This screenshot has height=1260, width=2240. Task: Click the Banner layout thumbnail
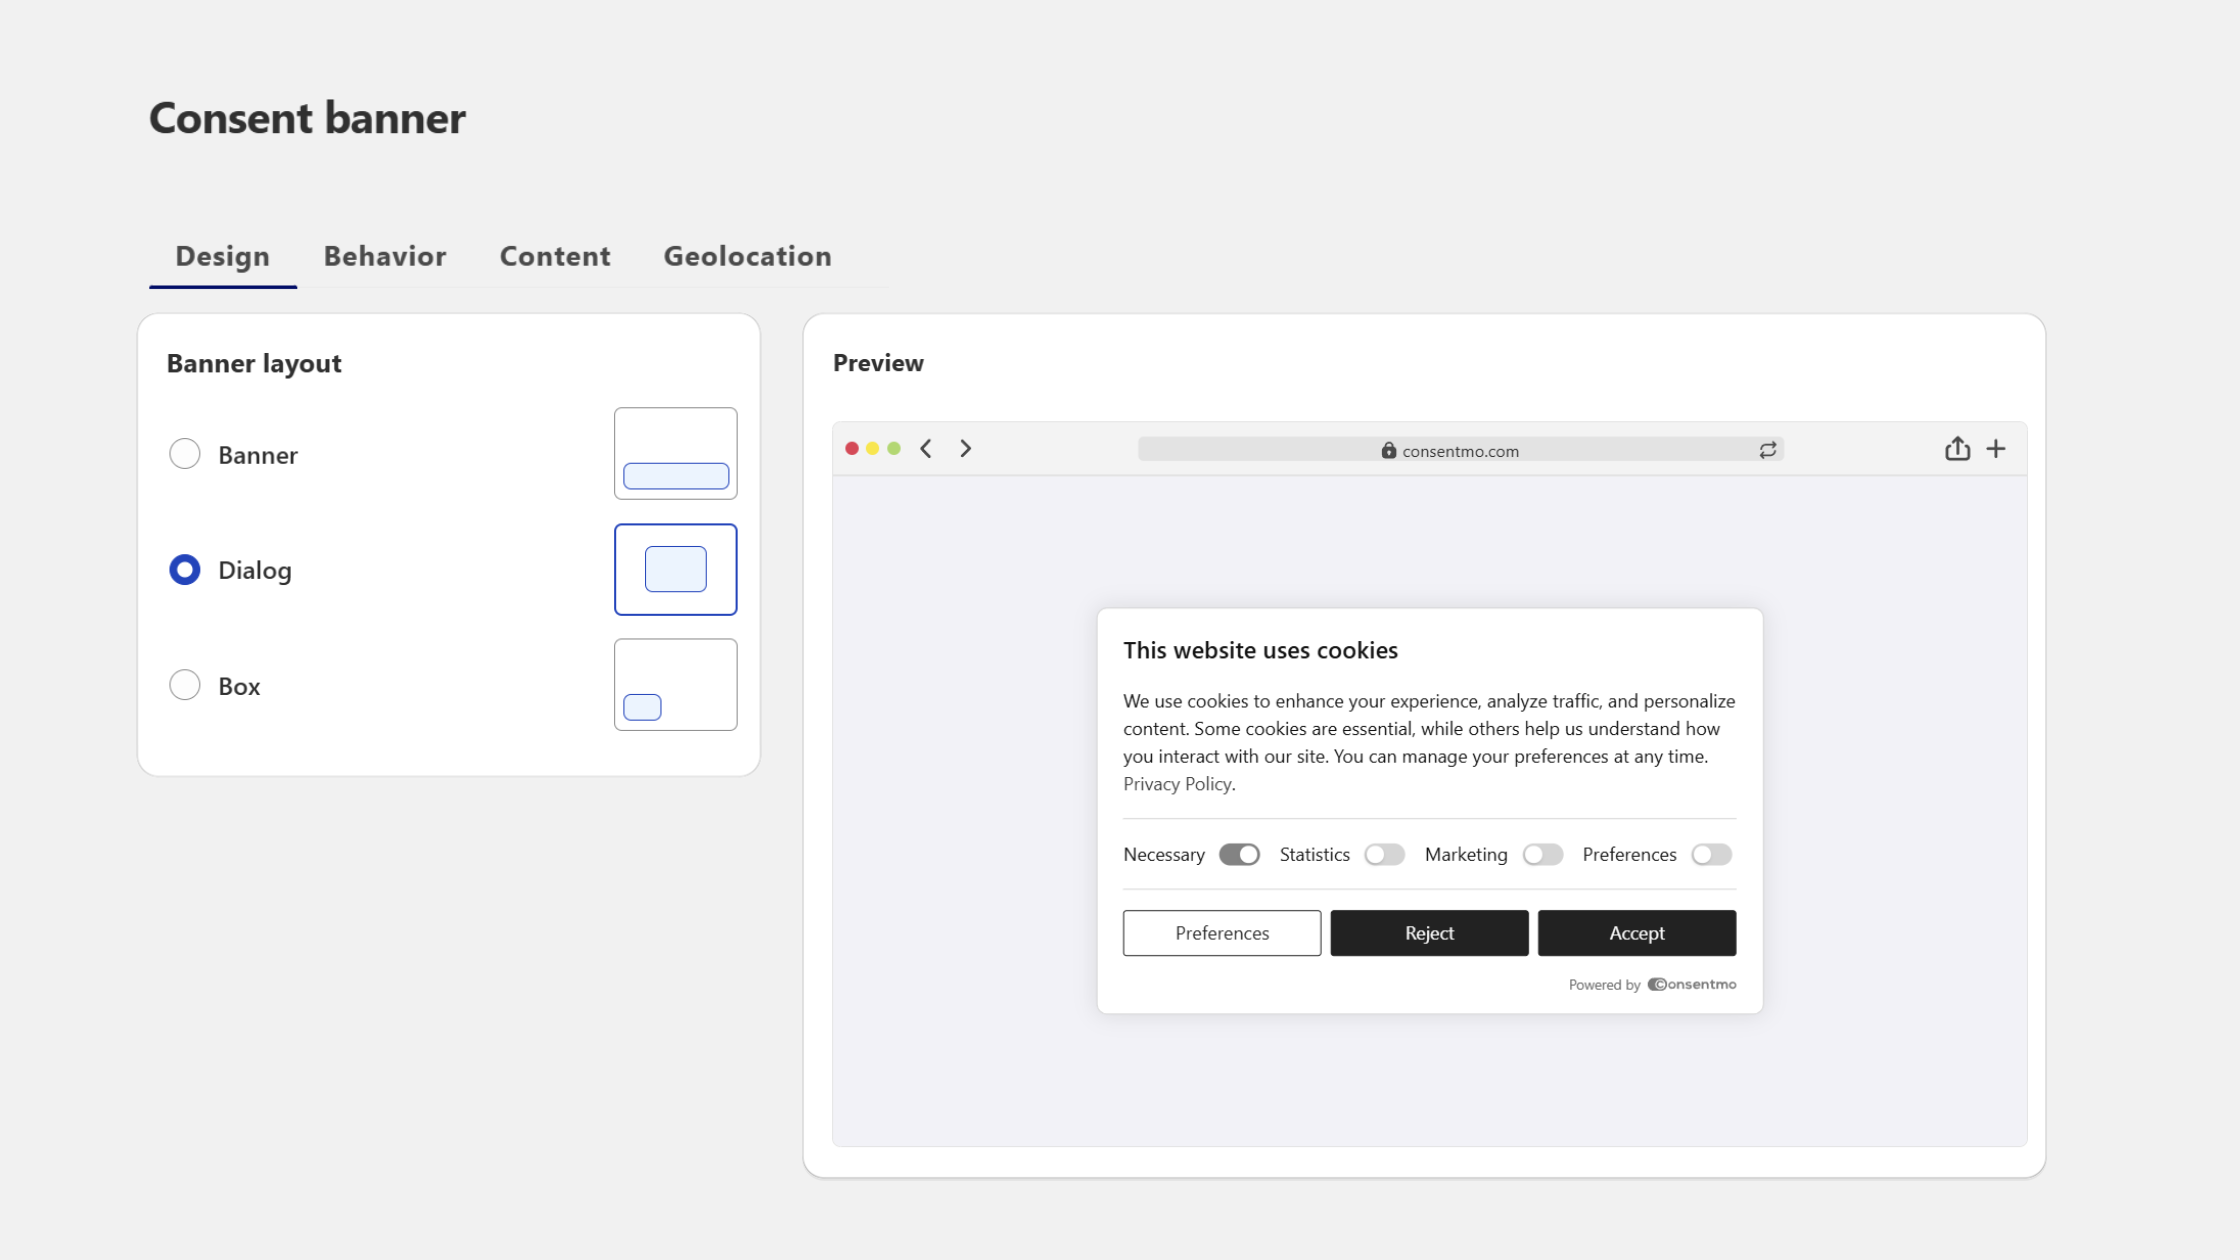[x=676, y=453]
